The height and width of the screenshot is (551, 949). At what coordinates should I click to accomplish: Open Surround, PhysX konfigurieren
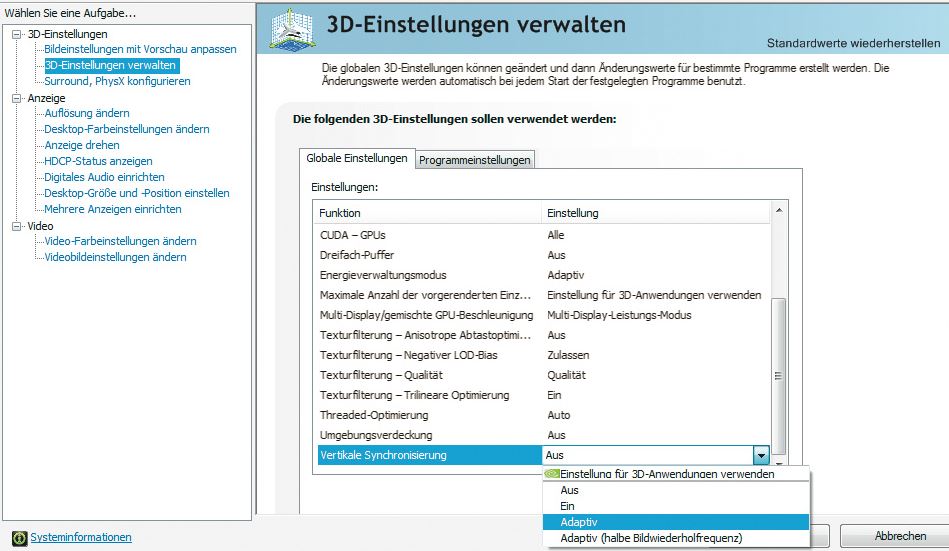117,81
